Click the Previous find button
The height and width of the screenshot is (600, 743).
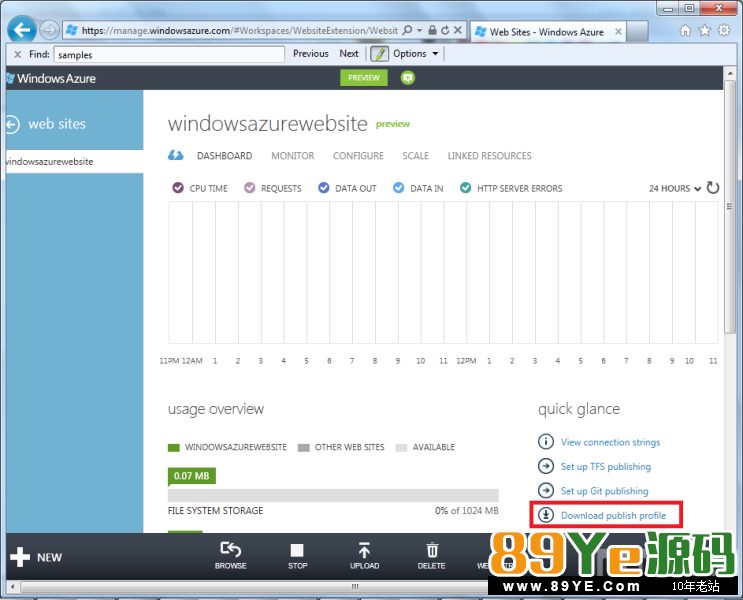click(310, 54)
